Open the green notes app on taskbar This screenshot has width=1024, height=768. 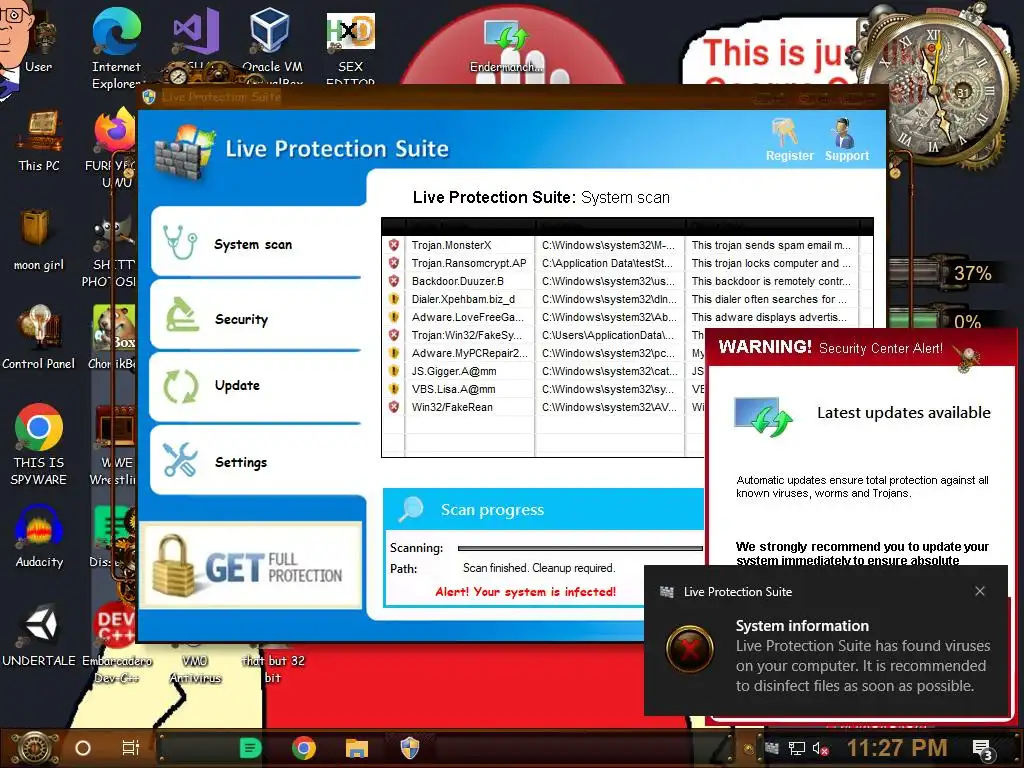click(x=250, y=748)
